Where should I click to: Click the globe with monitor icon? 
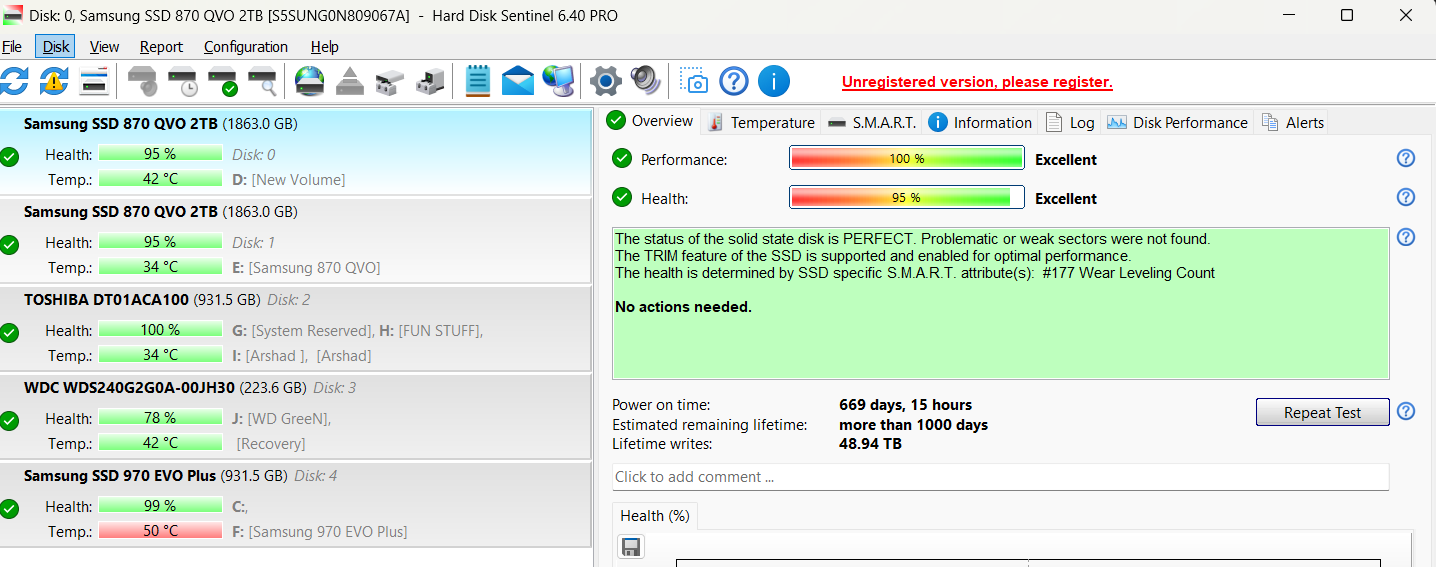(x=558, y=81)
